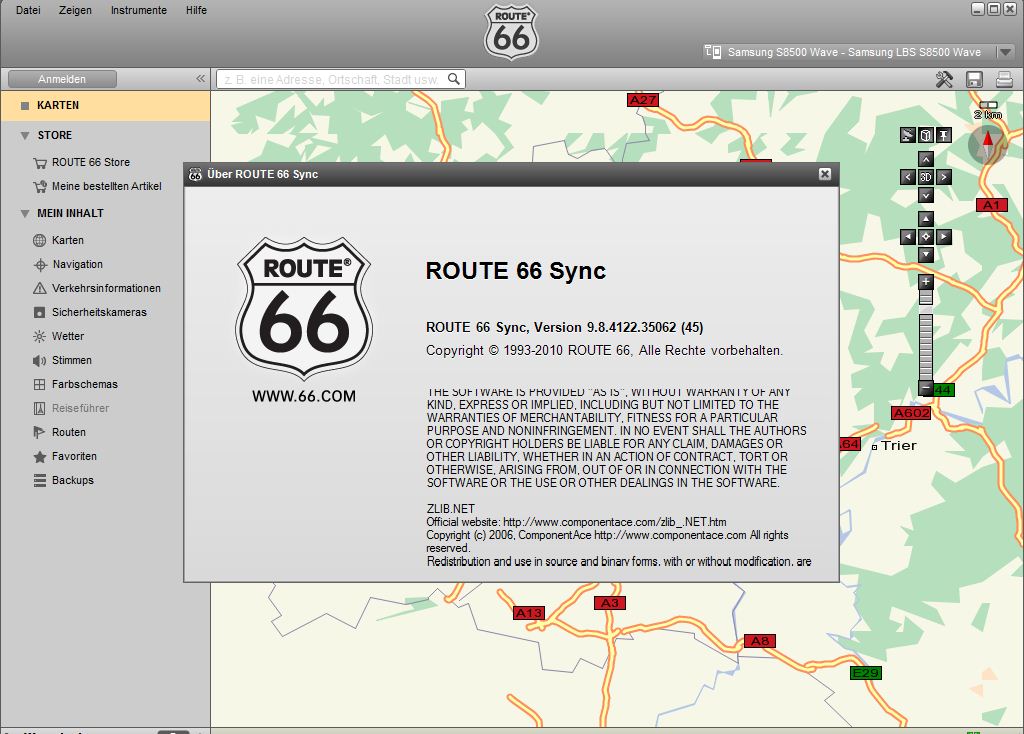Click the sun icon beside Wetter
Viewport: 1024px width, 734px height.
point(40,336)
